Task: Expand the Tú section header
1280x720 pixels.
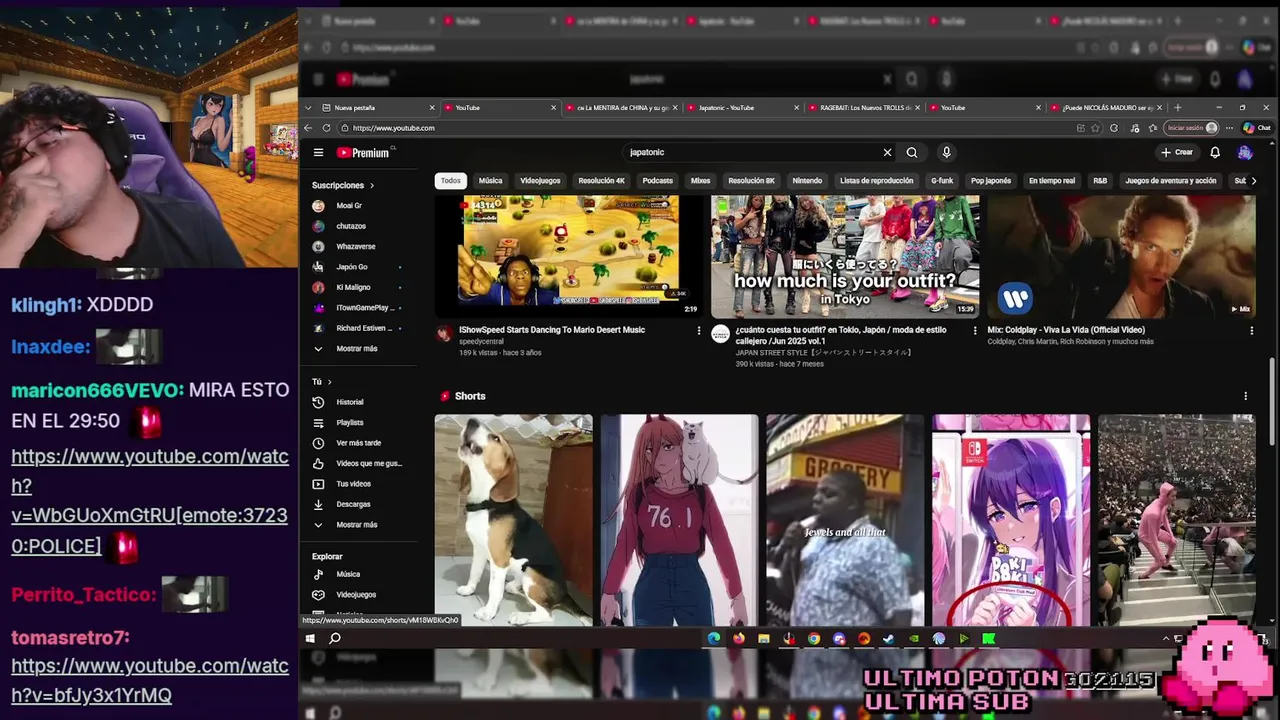Action: 321,382
